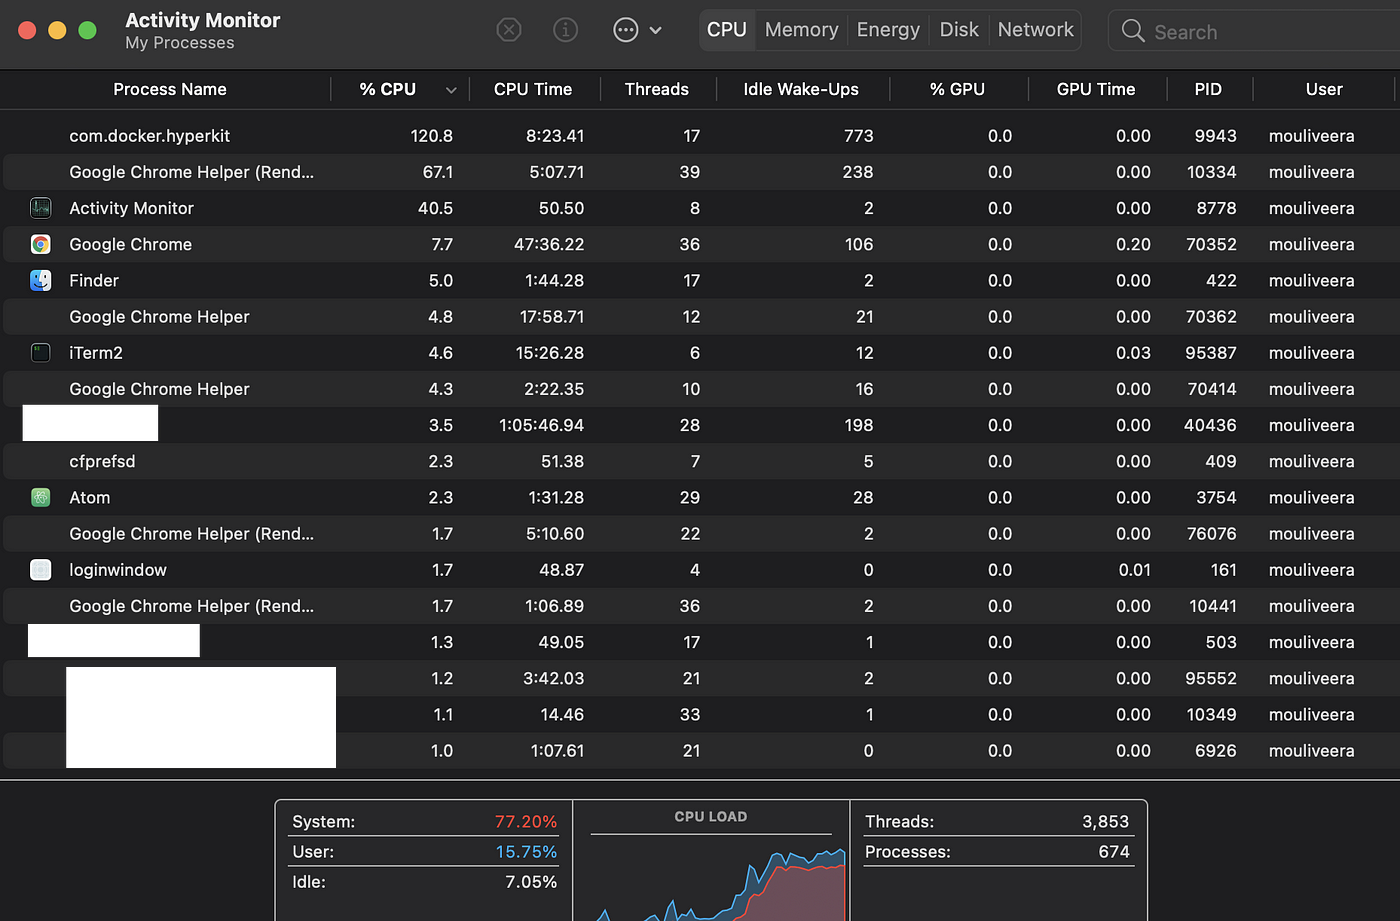Switch to the Network tab
The width and height of the screenshot is (1400, 921).
point(1036,30)
